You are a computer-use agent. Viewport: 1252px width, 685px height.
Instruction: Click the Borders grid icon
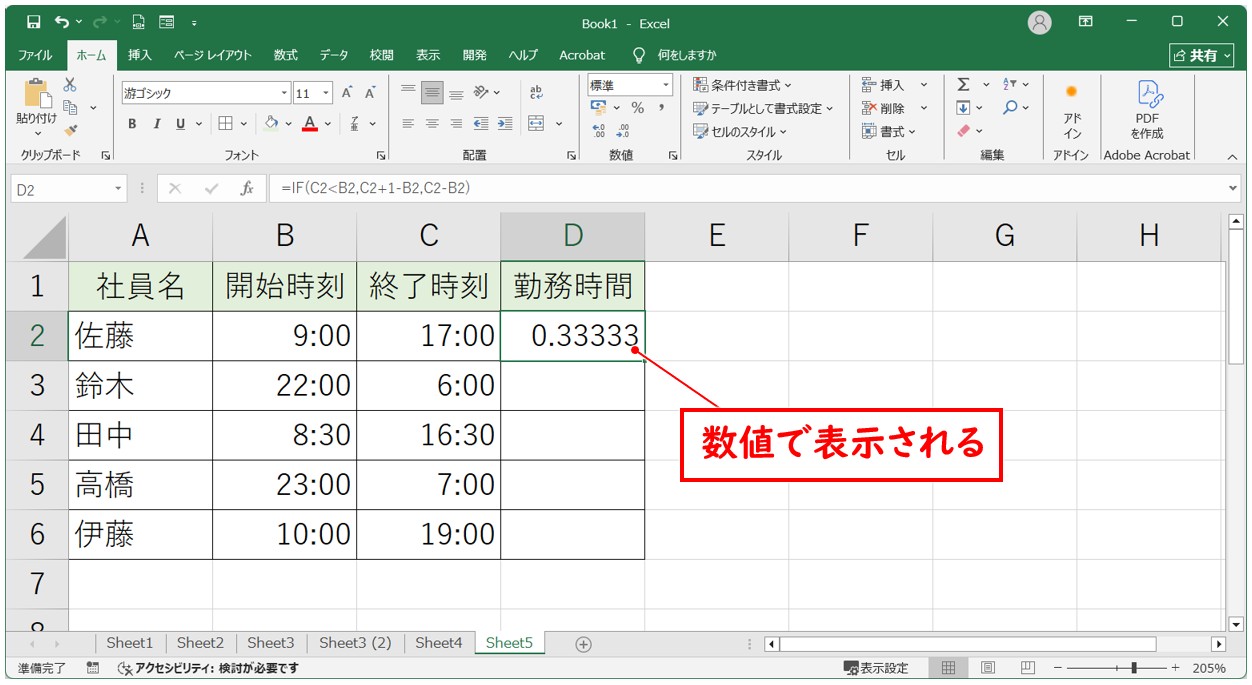pos(225,124)
